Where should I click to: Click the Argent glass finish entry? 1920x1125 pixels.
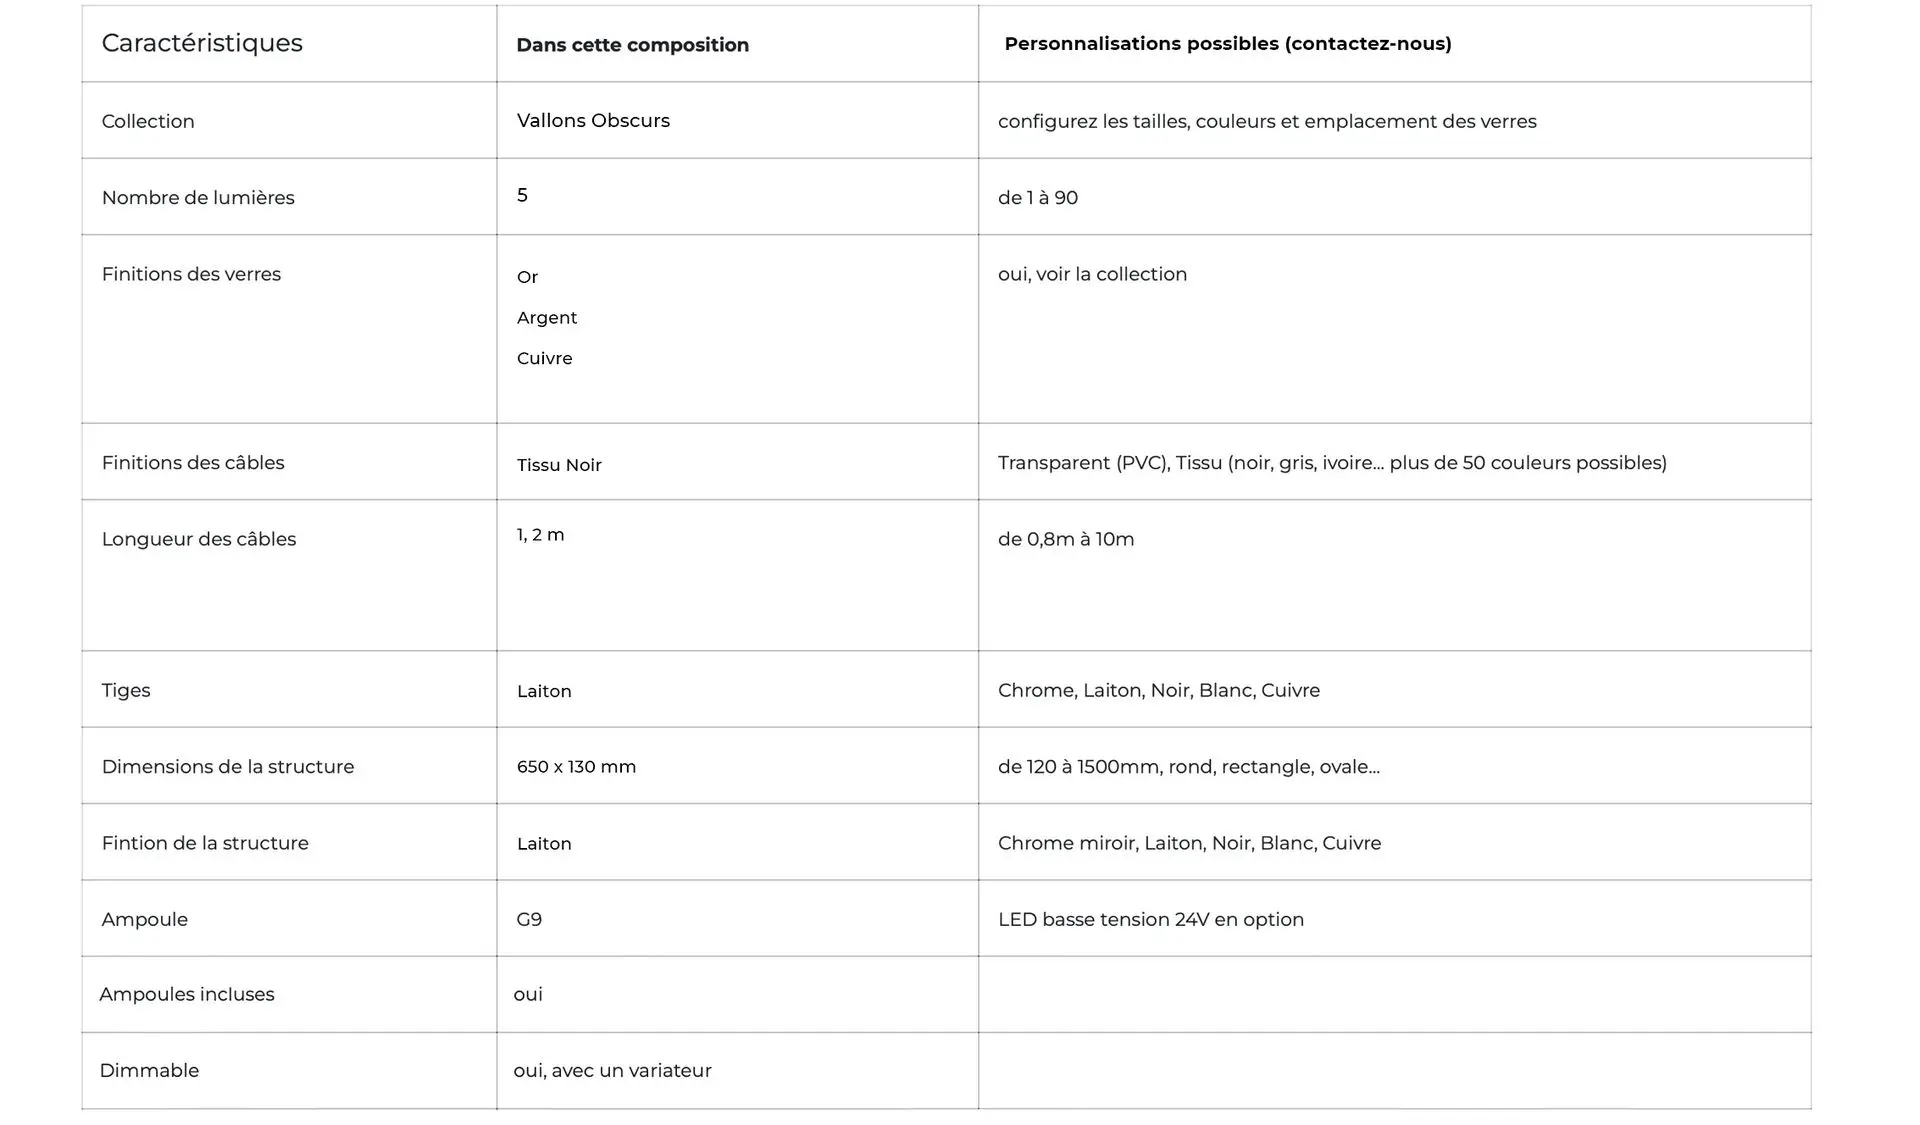click(547, 317)
